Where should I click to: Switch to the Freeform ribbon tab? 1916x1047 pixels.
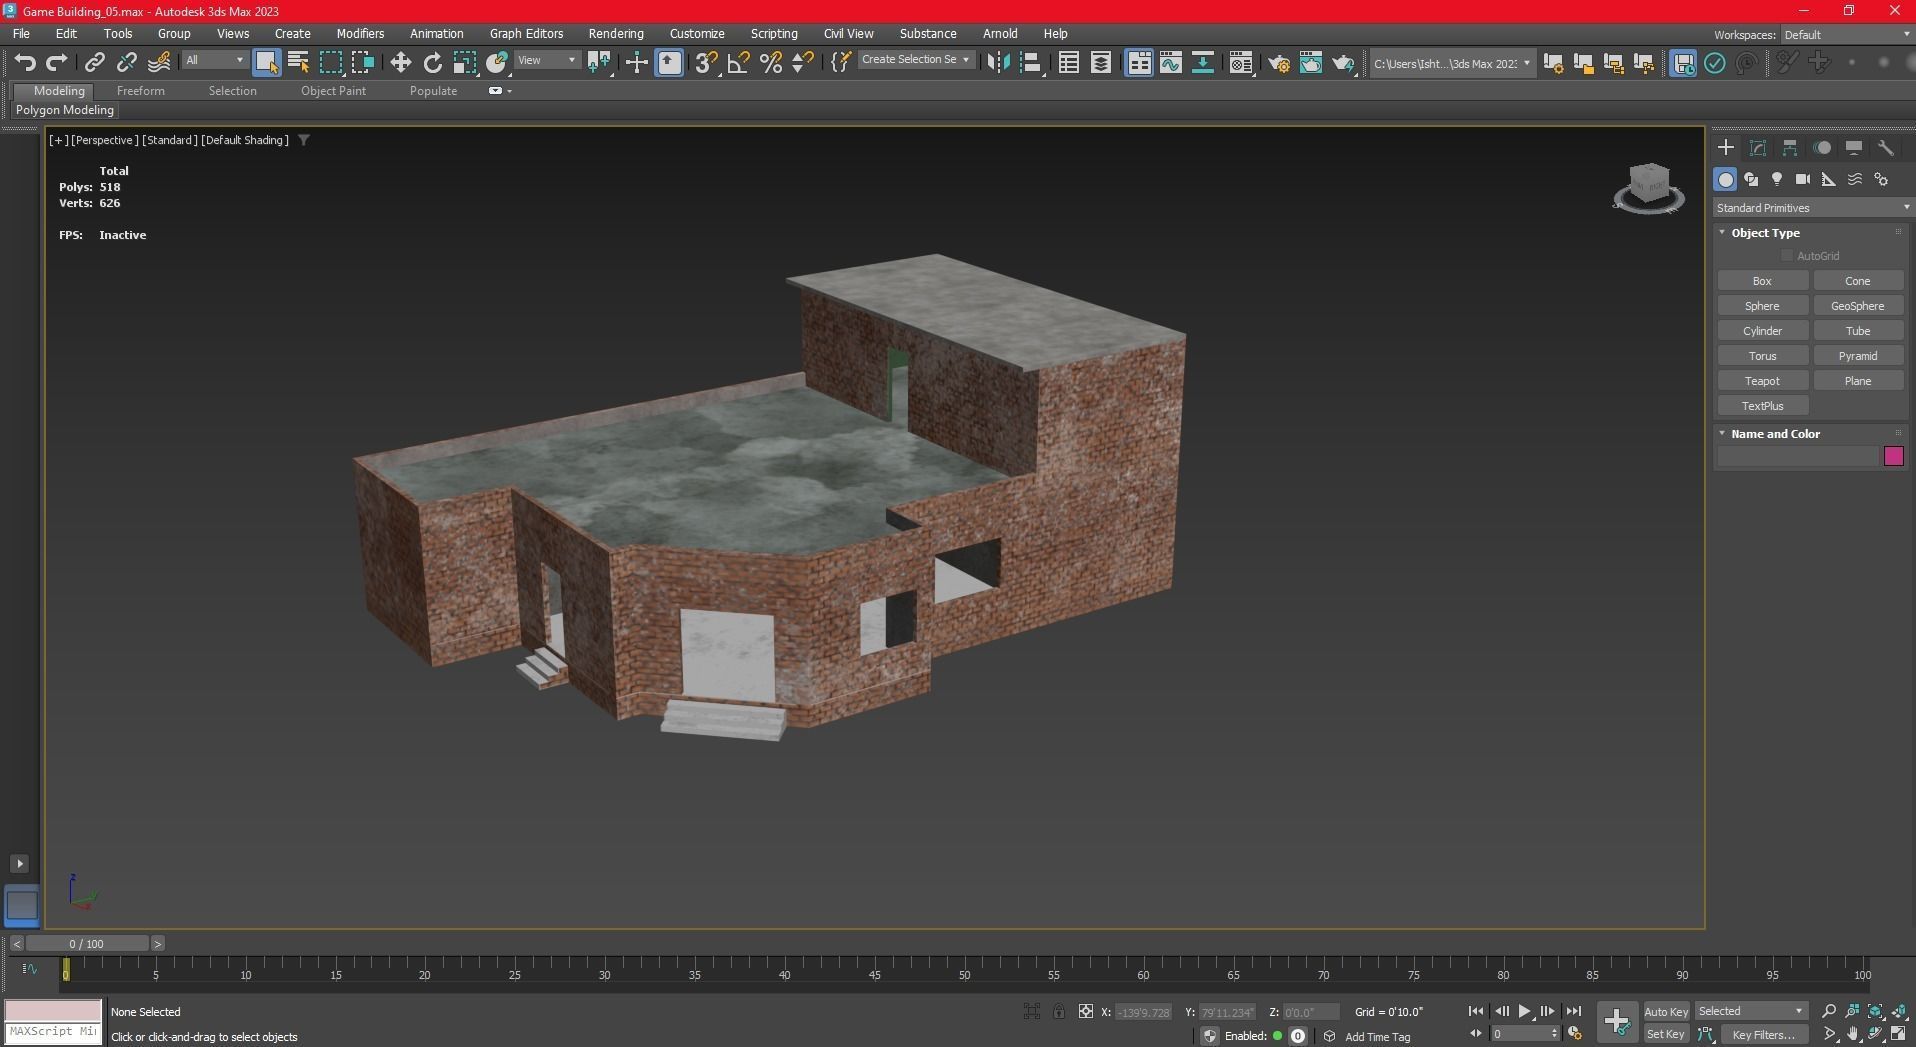tap(141, 91)
